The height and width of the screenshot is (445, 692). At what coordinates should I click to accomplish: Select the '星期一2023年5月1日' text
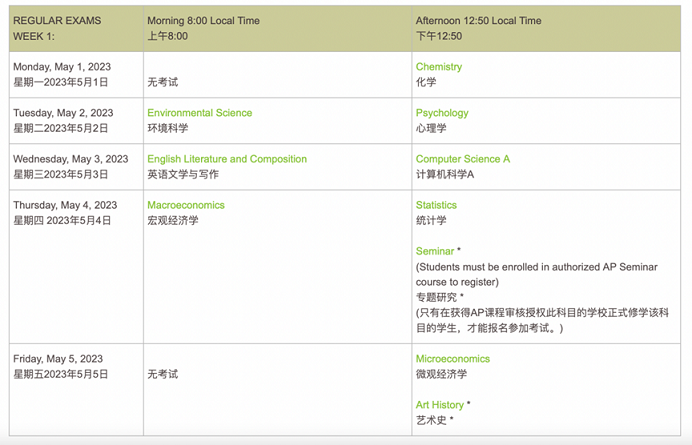click(60, 82)
